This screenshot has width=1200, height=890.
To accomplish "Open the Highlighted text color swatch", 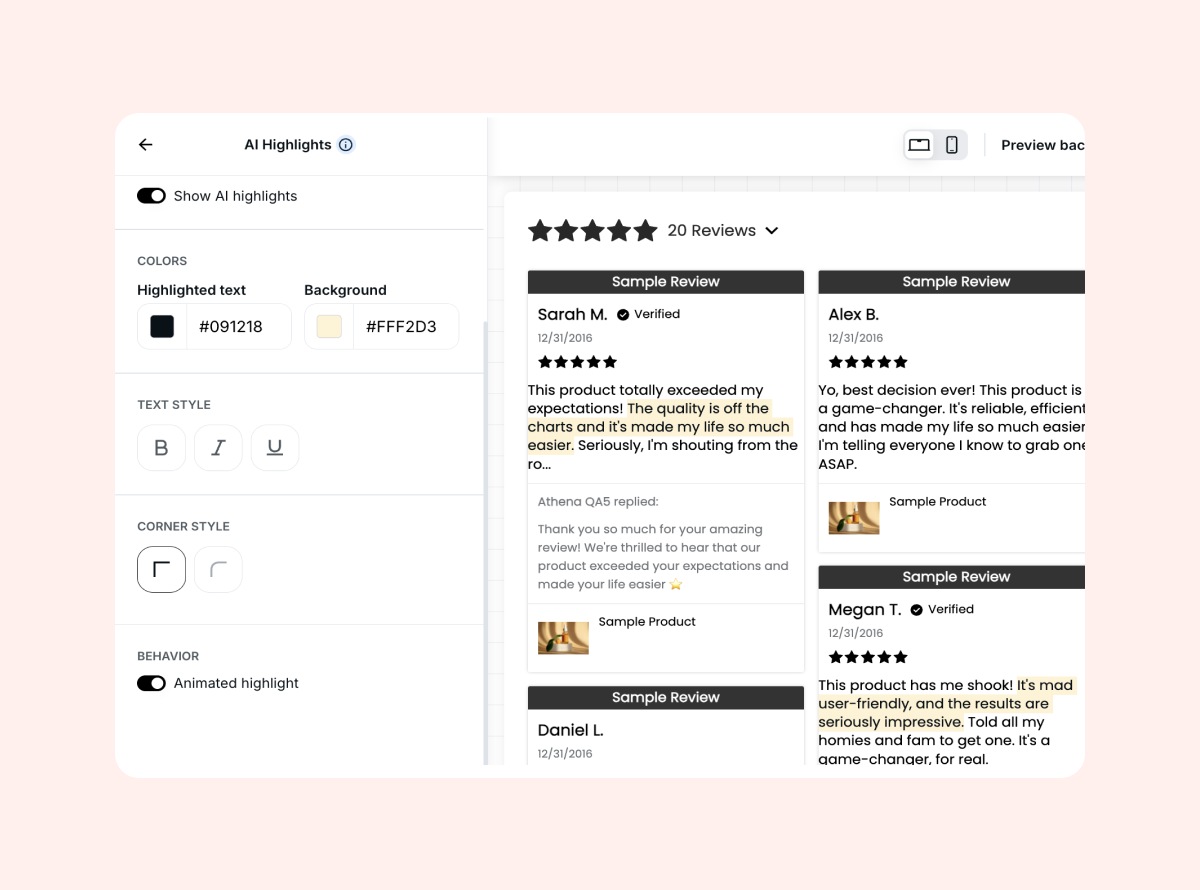I will [x=162, y=326].
